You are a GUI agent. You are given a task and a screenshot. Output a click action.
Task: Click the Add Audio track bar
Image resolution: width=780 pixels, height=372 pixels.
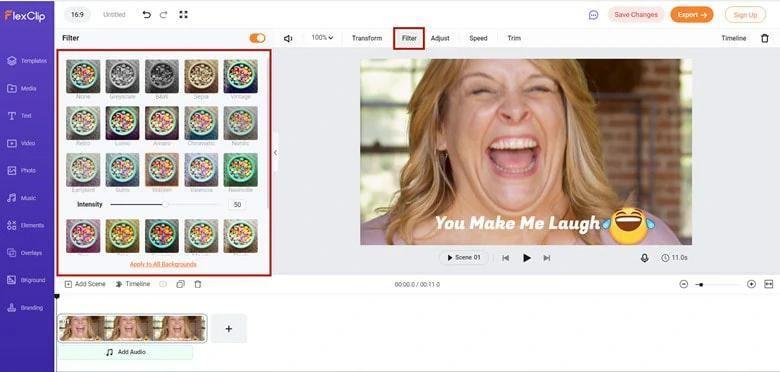[125, 352]
